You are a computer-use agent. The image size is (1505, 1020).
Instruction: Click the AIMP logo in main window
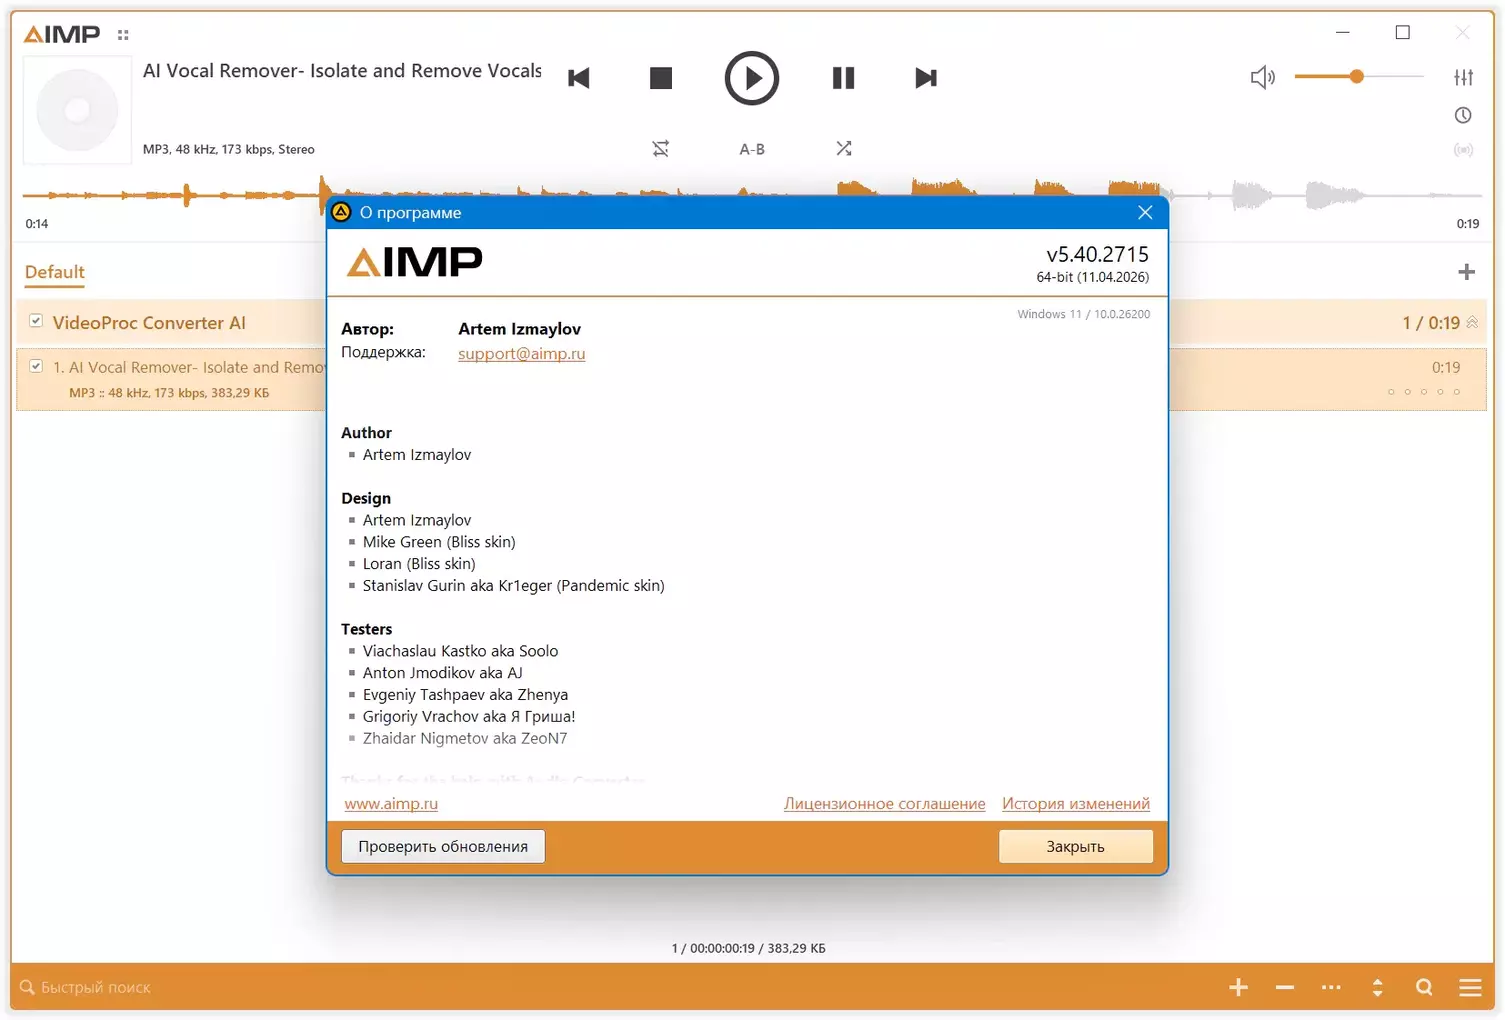coord(62,35)
